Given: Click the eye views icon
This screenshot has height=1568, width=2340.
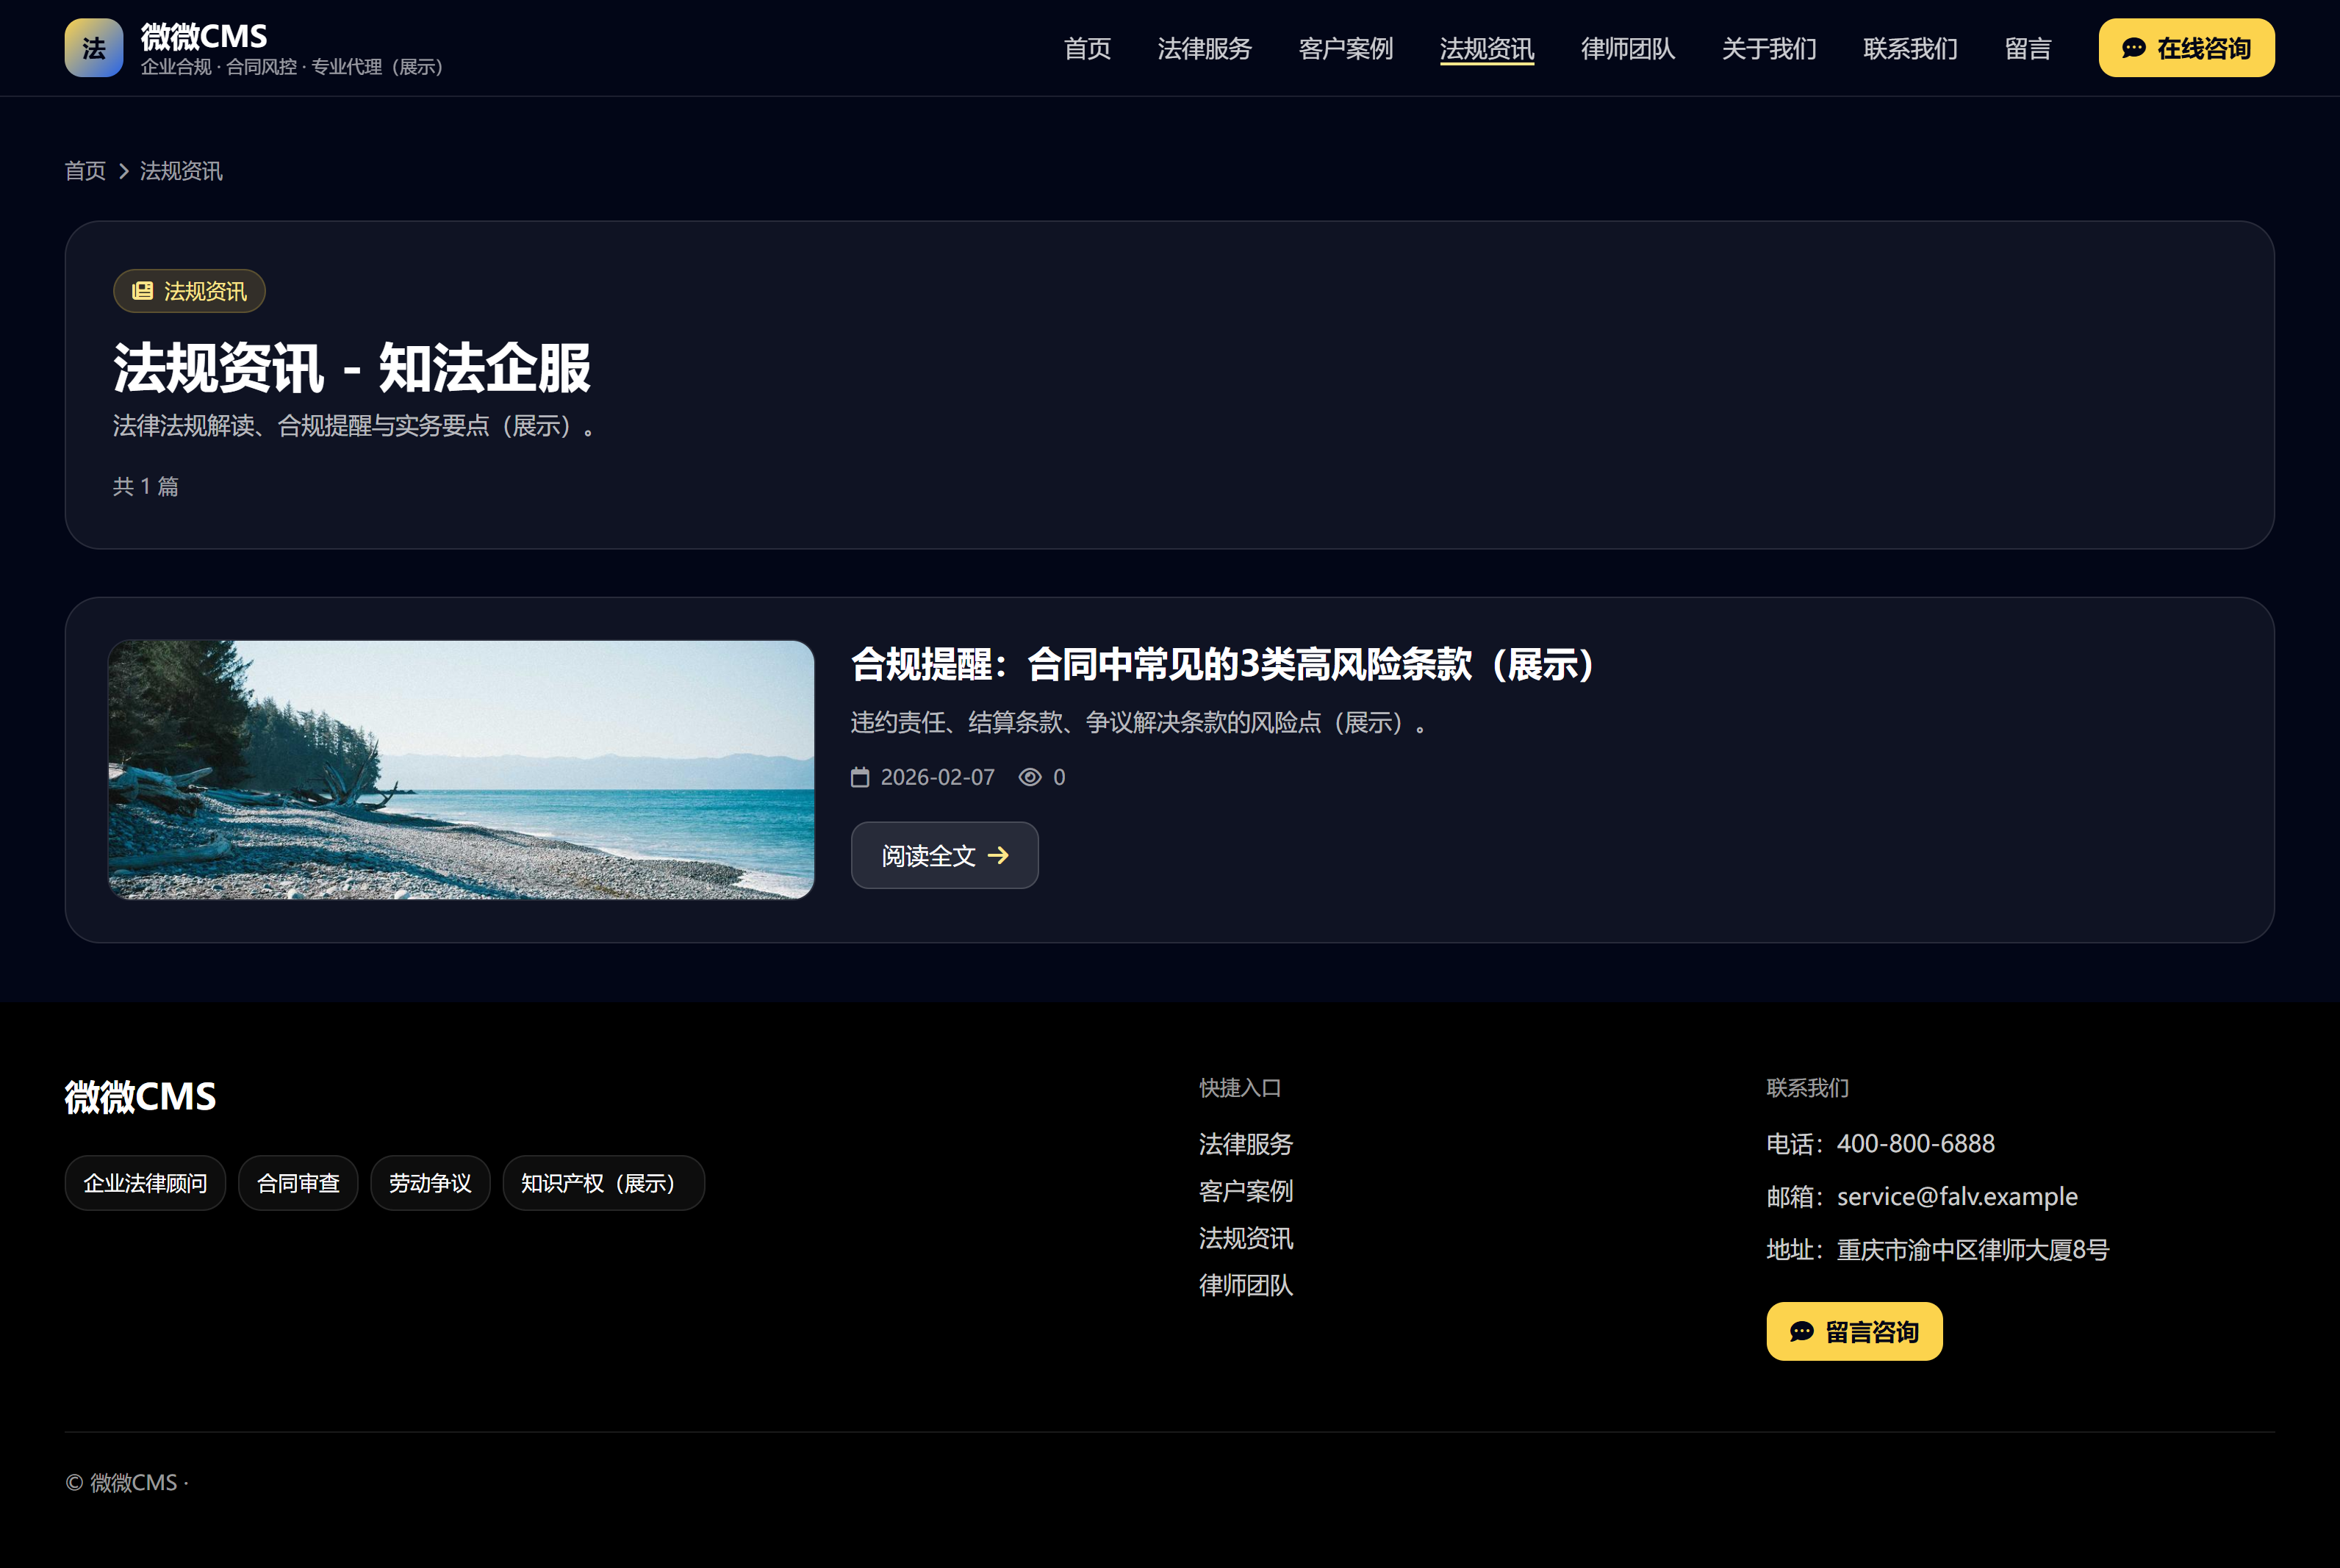Looking at the screenshot, I should (x=1030, y=777).
